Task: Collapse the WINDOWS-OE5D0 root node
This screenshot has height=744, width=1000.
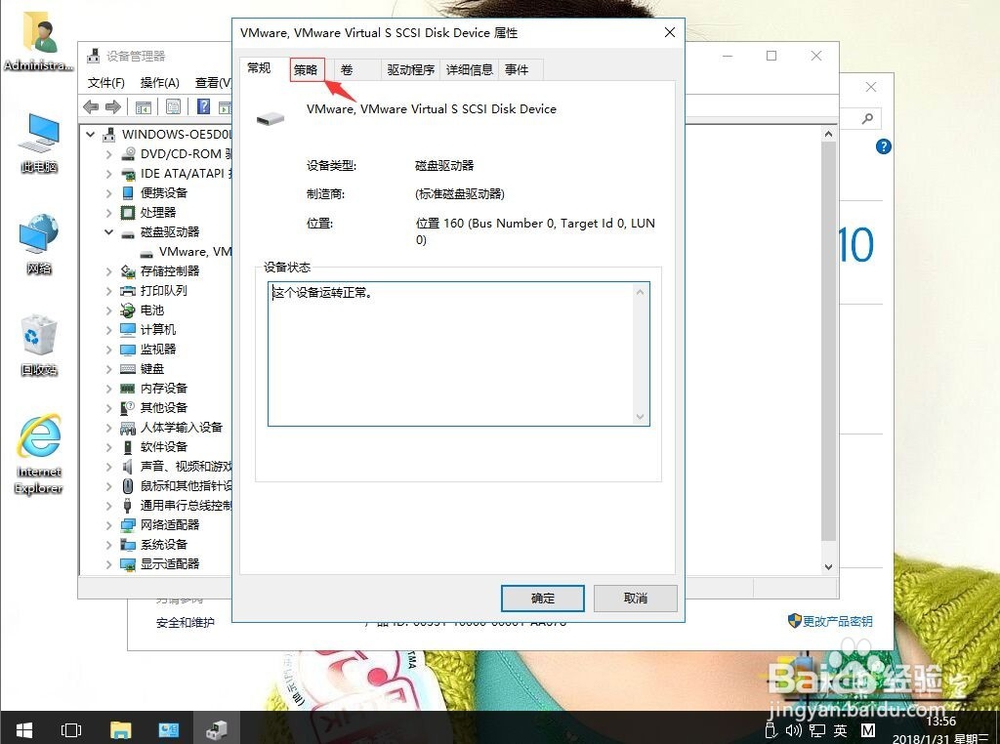Action: click(91, 135)
